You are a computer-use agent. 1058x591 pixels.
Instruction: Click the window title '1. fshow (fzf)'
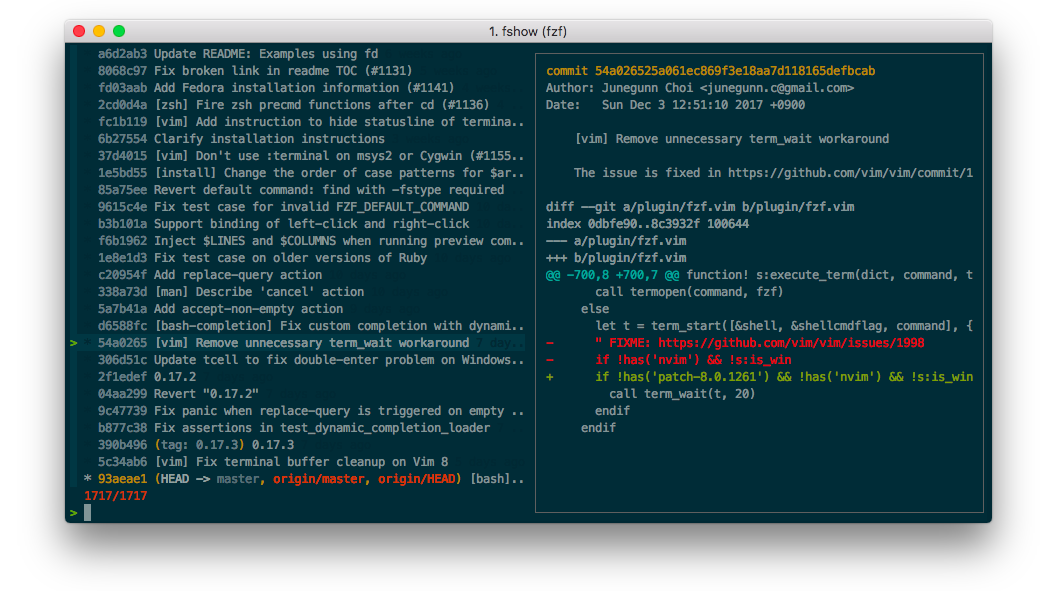coord(528,31)
